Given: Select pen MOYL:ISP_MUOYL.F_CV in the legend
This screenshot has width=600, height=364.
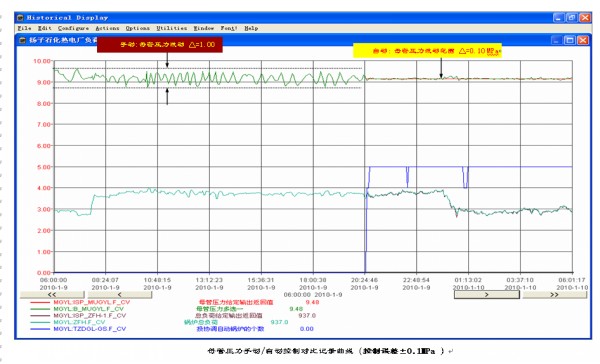Looking at the screenshot, I should [x=92, y=302].
